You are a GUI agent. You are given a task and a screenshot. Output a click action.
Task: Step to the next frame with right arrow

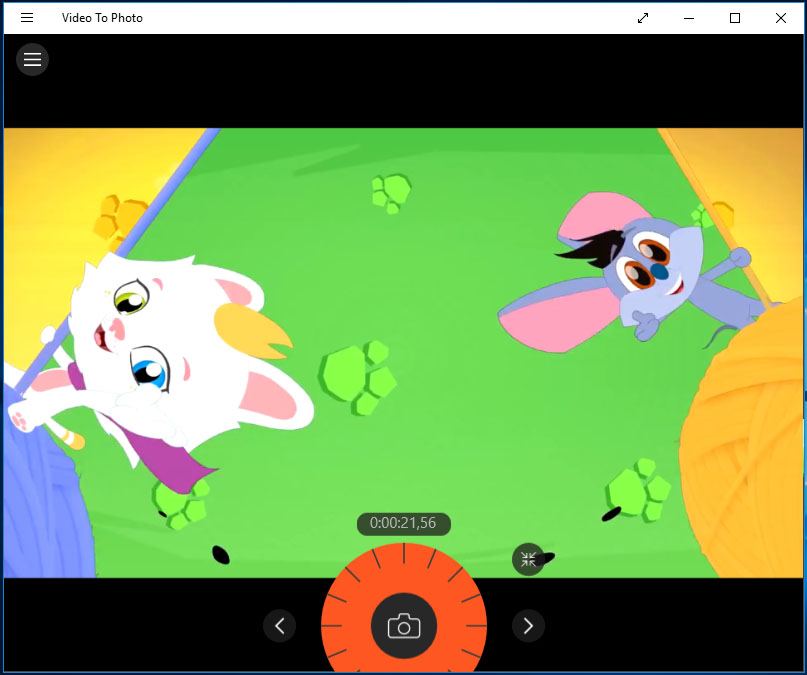[x=528, y=626]
